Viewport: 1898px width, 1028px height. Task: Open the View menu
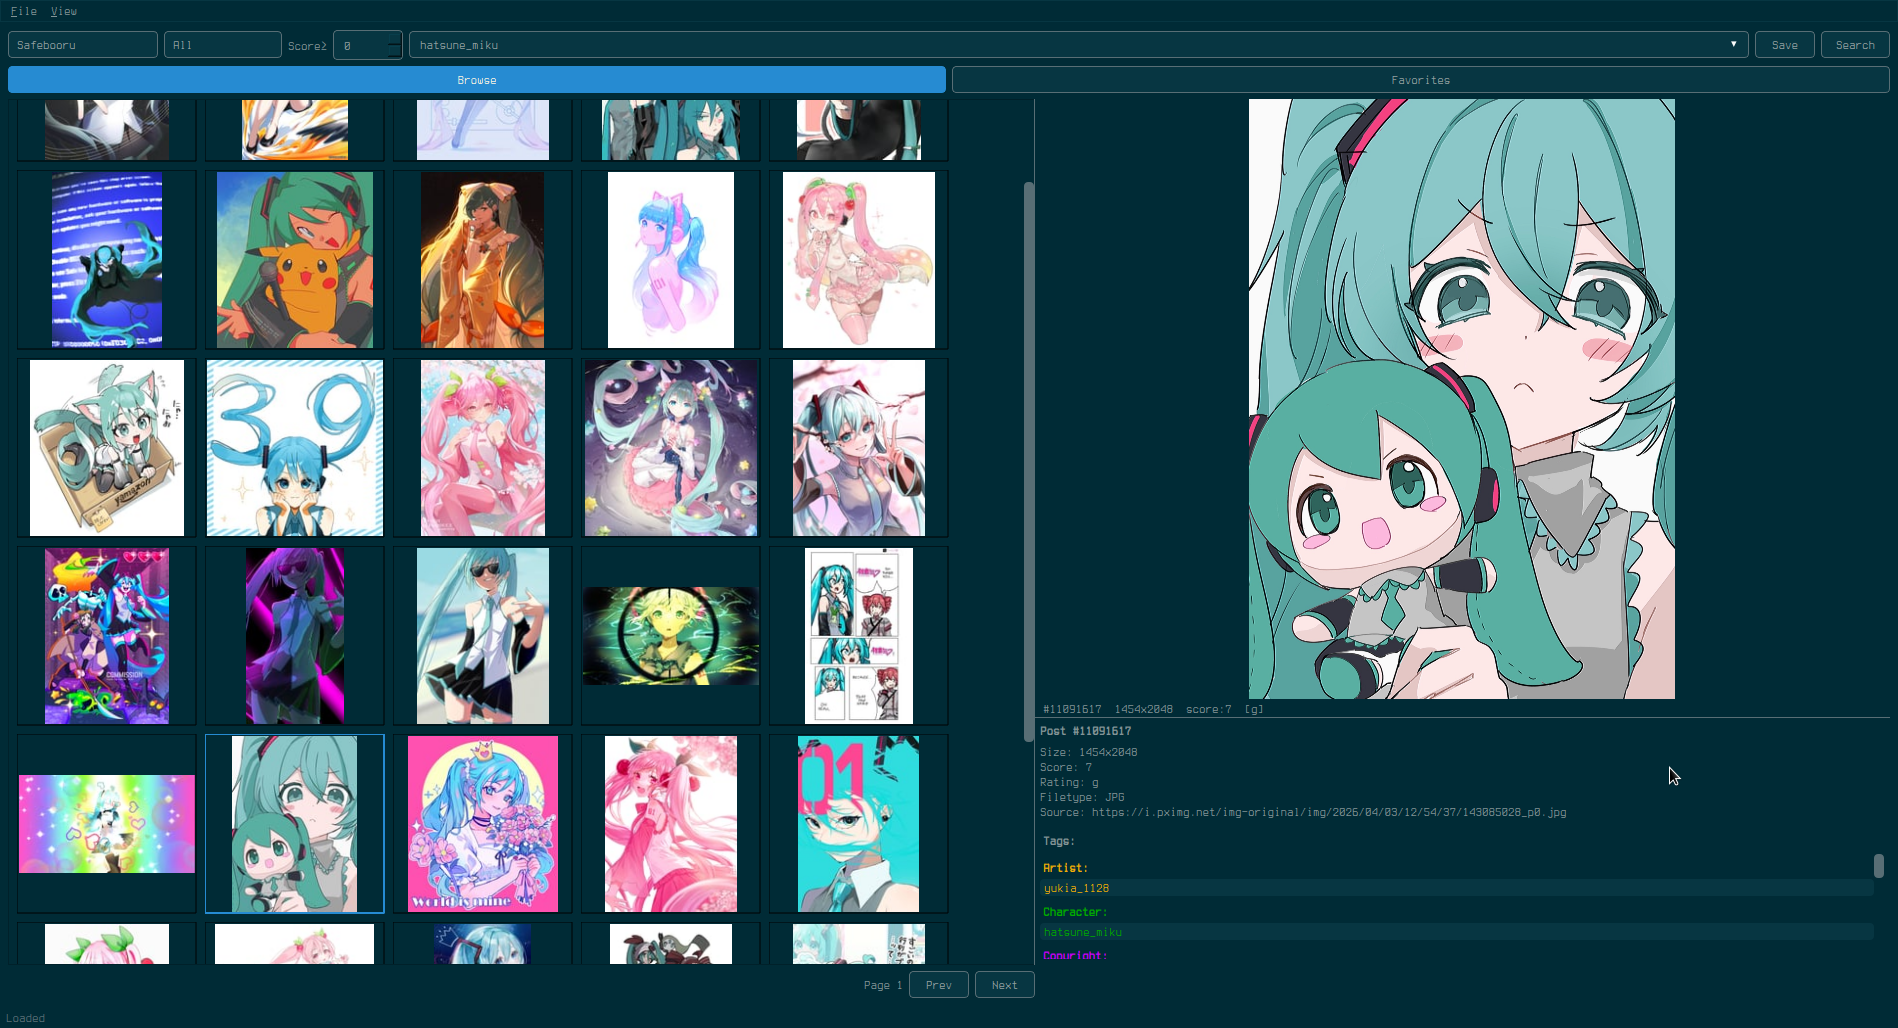pos(64,11)
